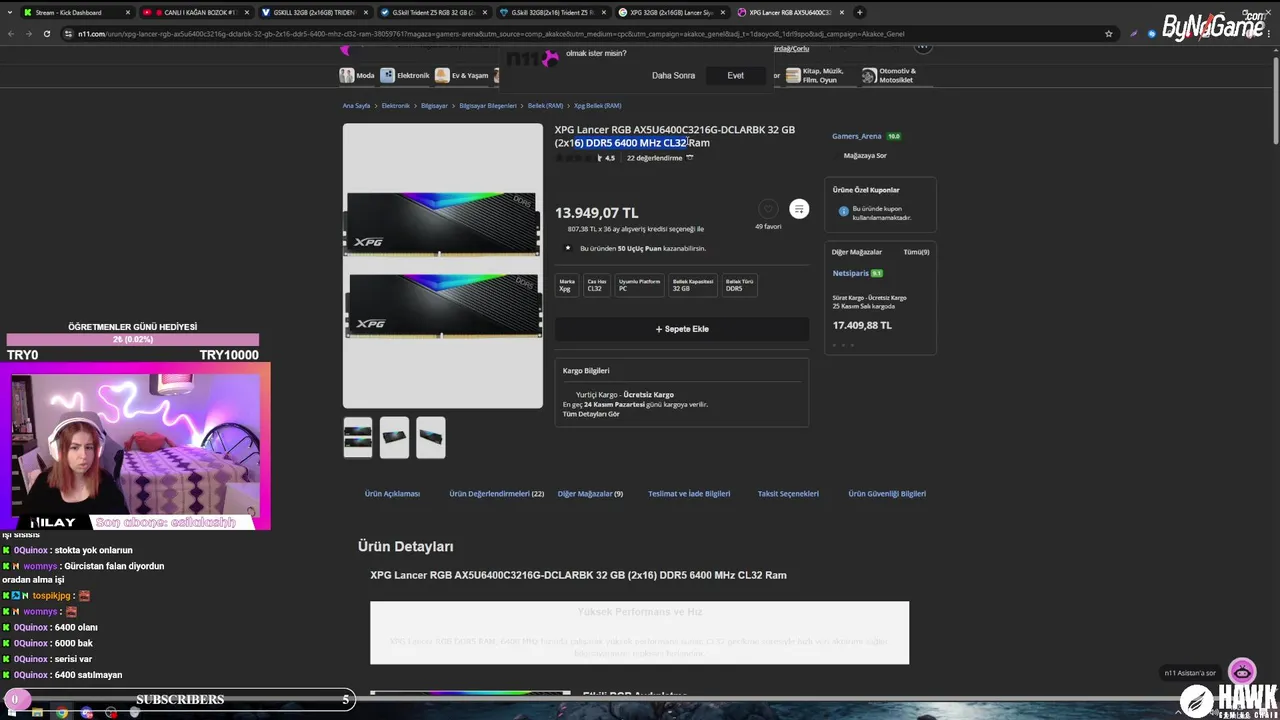The width and height of the screenshot is (1280, 720).
Task: Click the Evet button in the prompt
Action: (x=735, y=75)
